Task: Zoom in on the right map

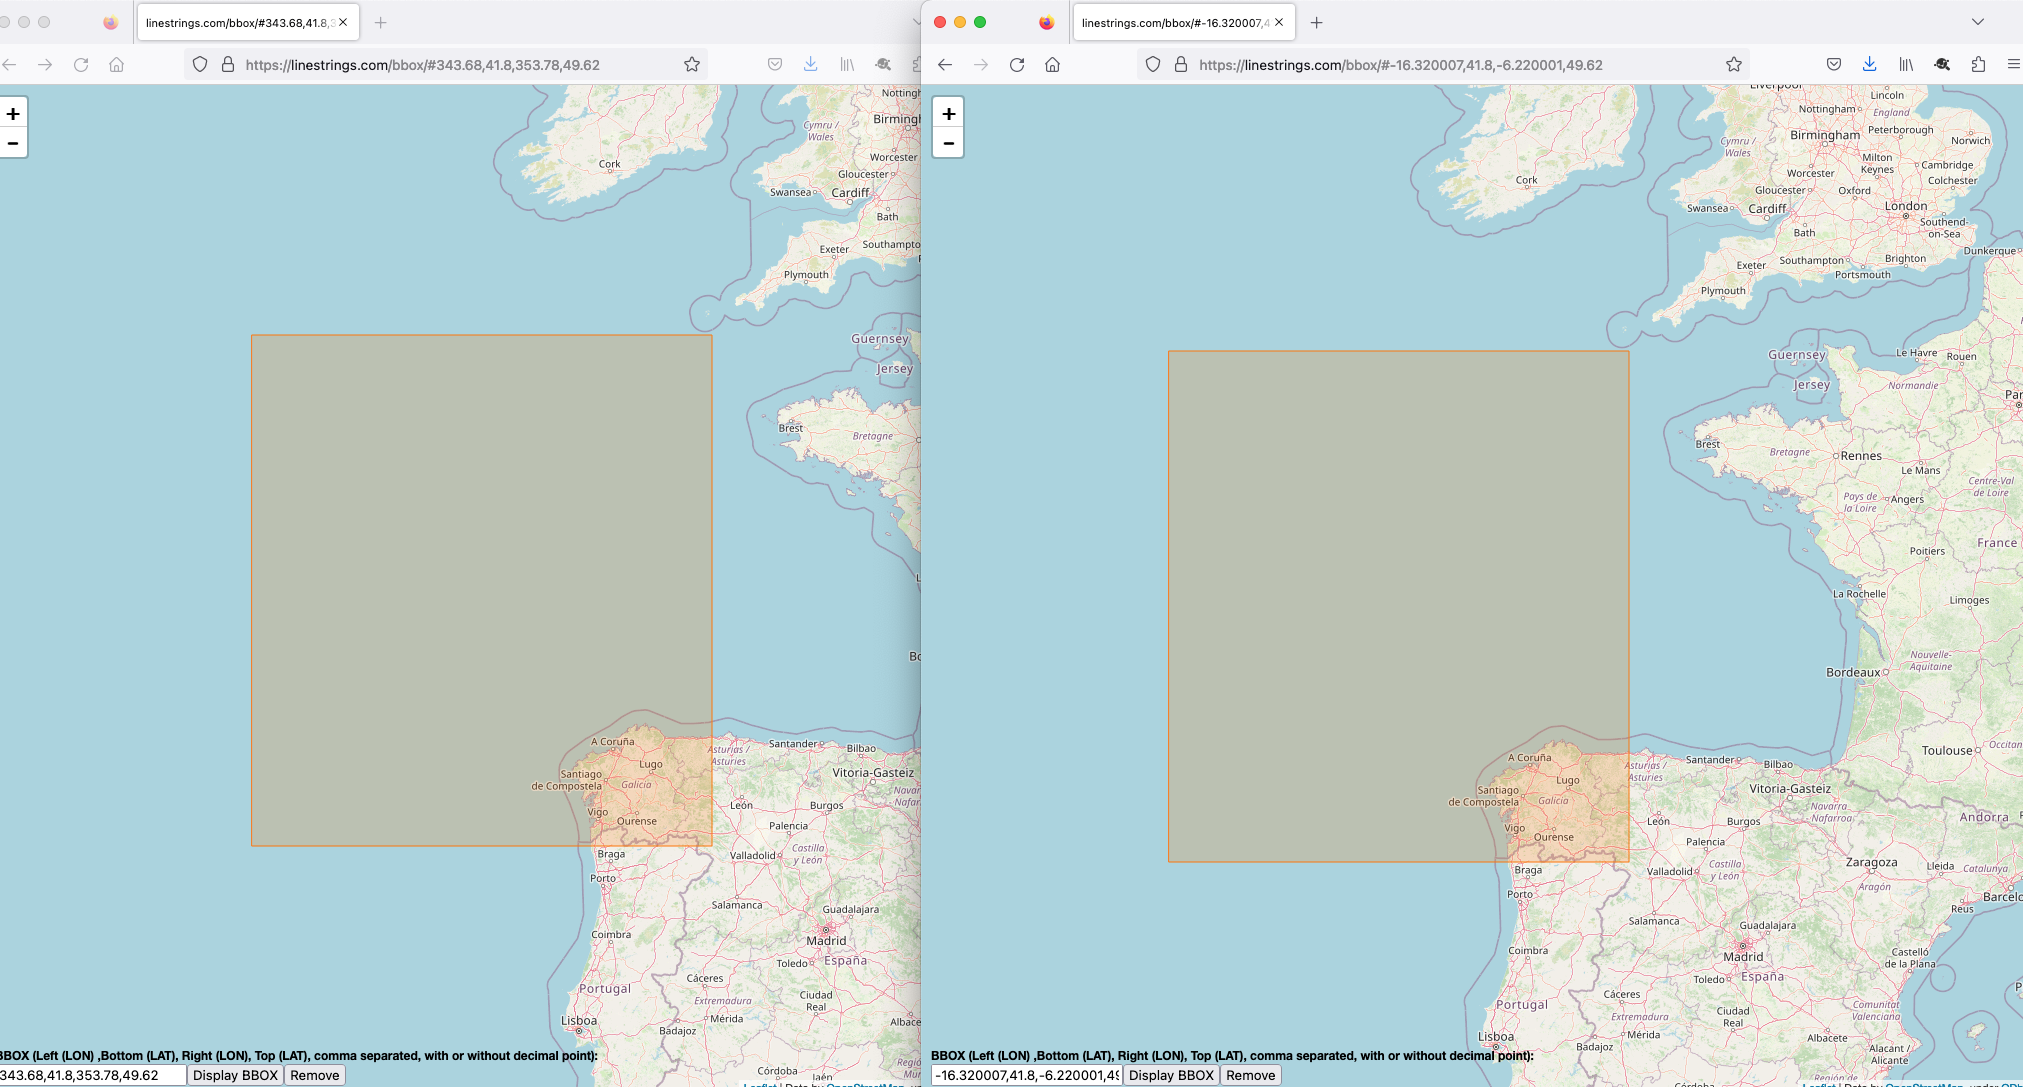Action: [x=948, y=114]
